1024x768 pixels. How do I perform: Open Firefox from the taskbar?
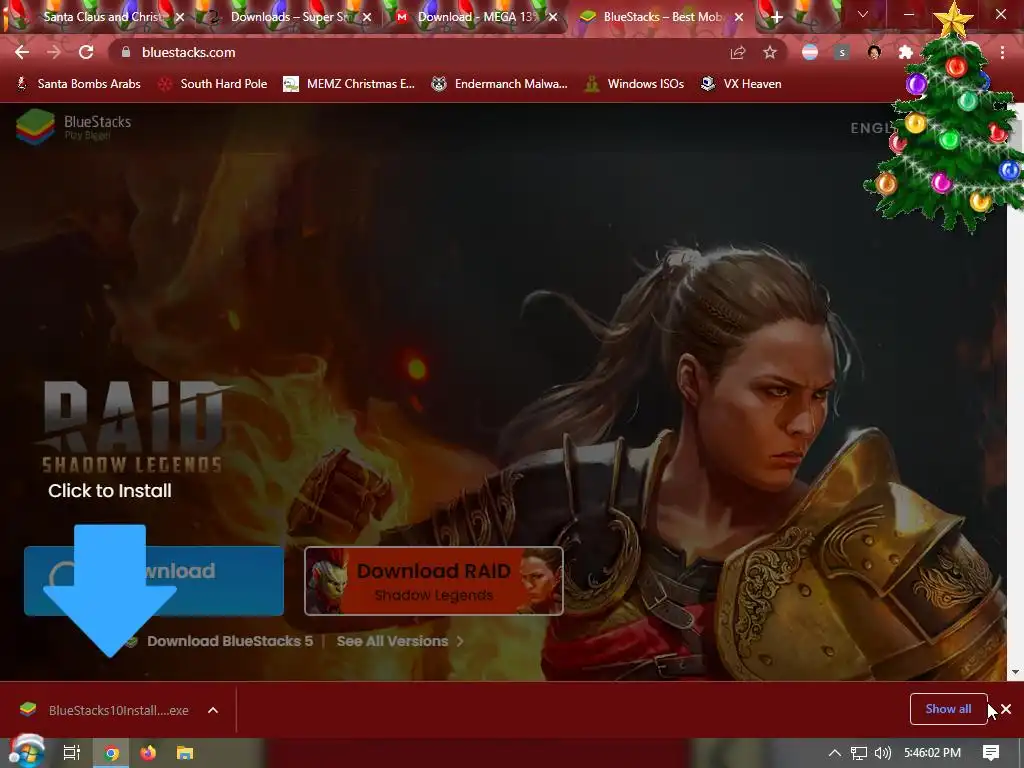[148, 753]
